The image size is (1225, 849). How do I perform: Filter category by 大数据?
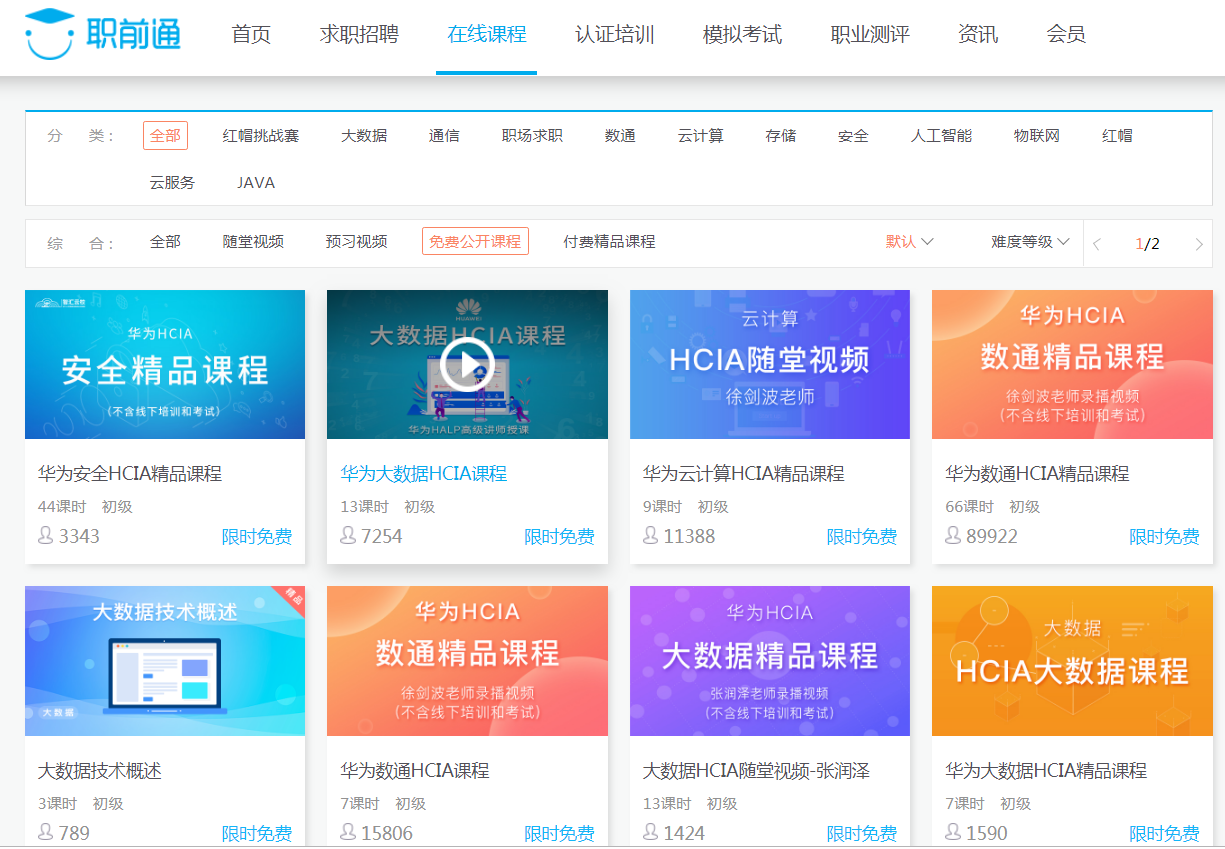(364, 136)
